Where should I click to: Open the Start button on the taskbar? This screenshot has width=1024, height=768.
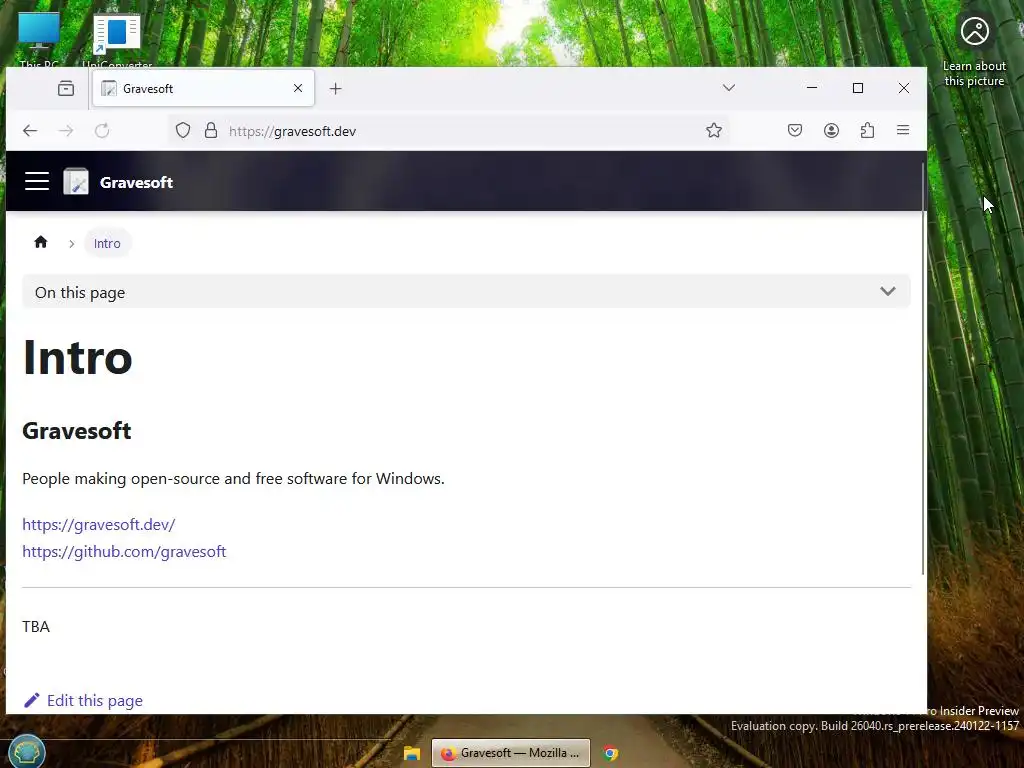click(x=26, y=752)
